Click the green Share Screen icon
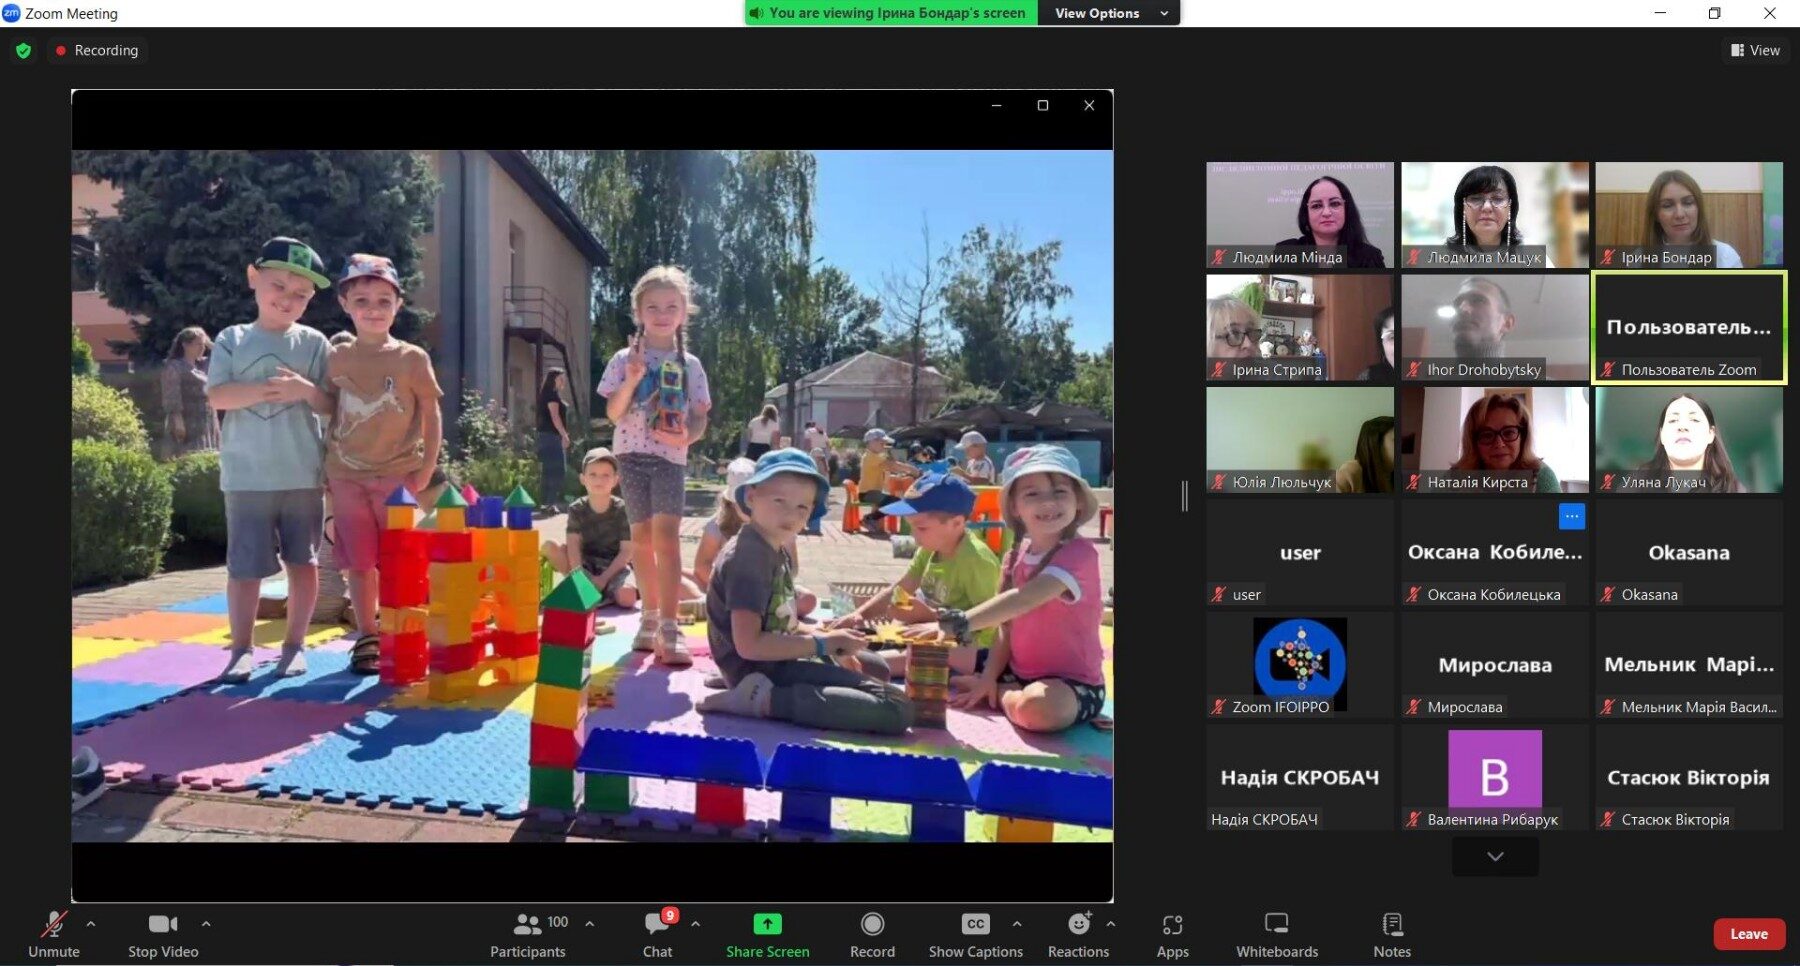The image size is (1800, 966). [x=767, y=924]
